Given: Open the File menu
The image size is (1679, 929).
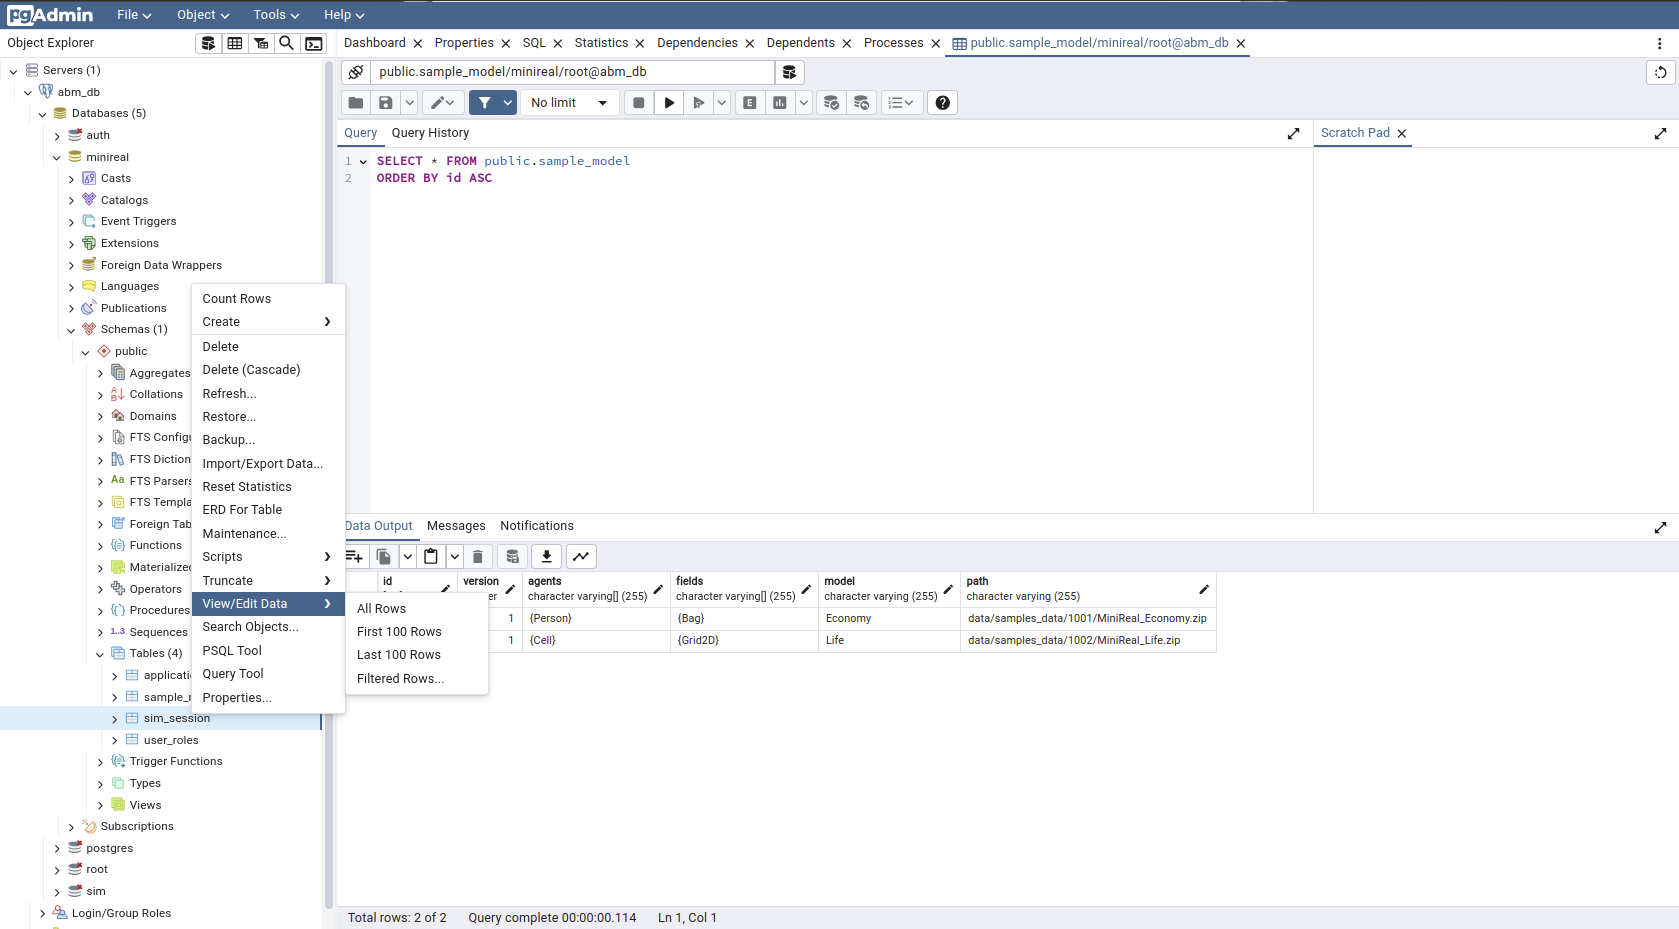Looking at the screenshot, I should click(x=134, y=15).
